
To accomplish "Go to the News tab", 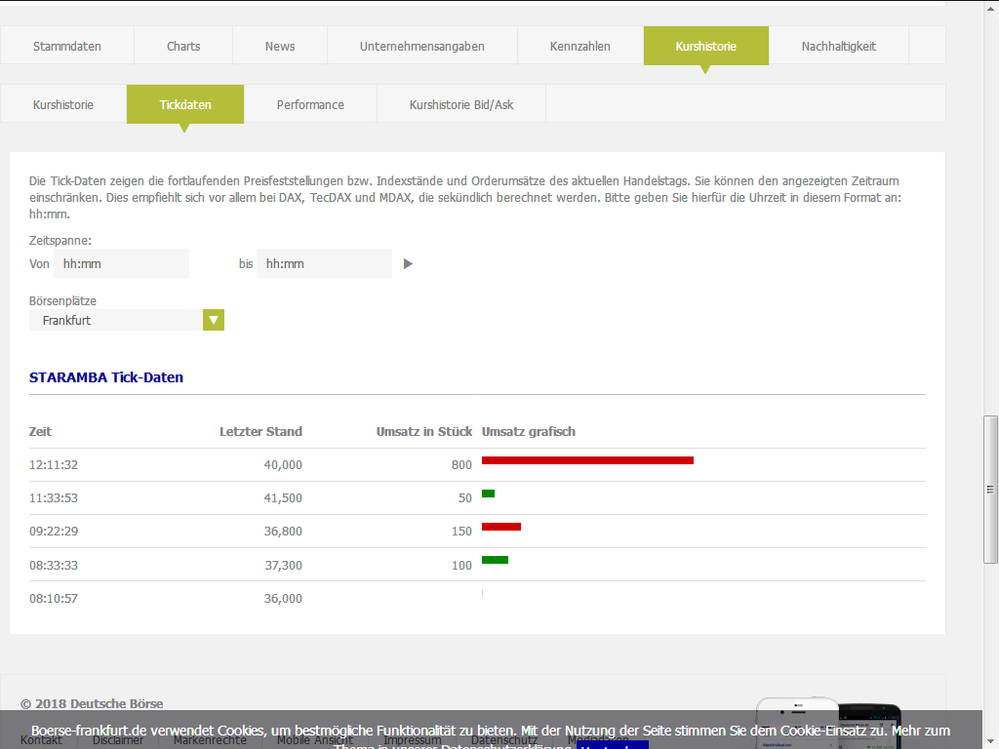I will (x=280, y=46).
